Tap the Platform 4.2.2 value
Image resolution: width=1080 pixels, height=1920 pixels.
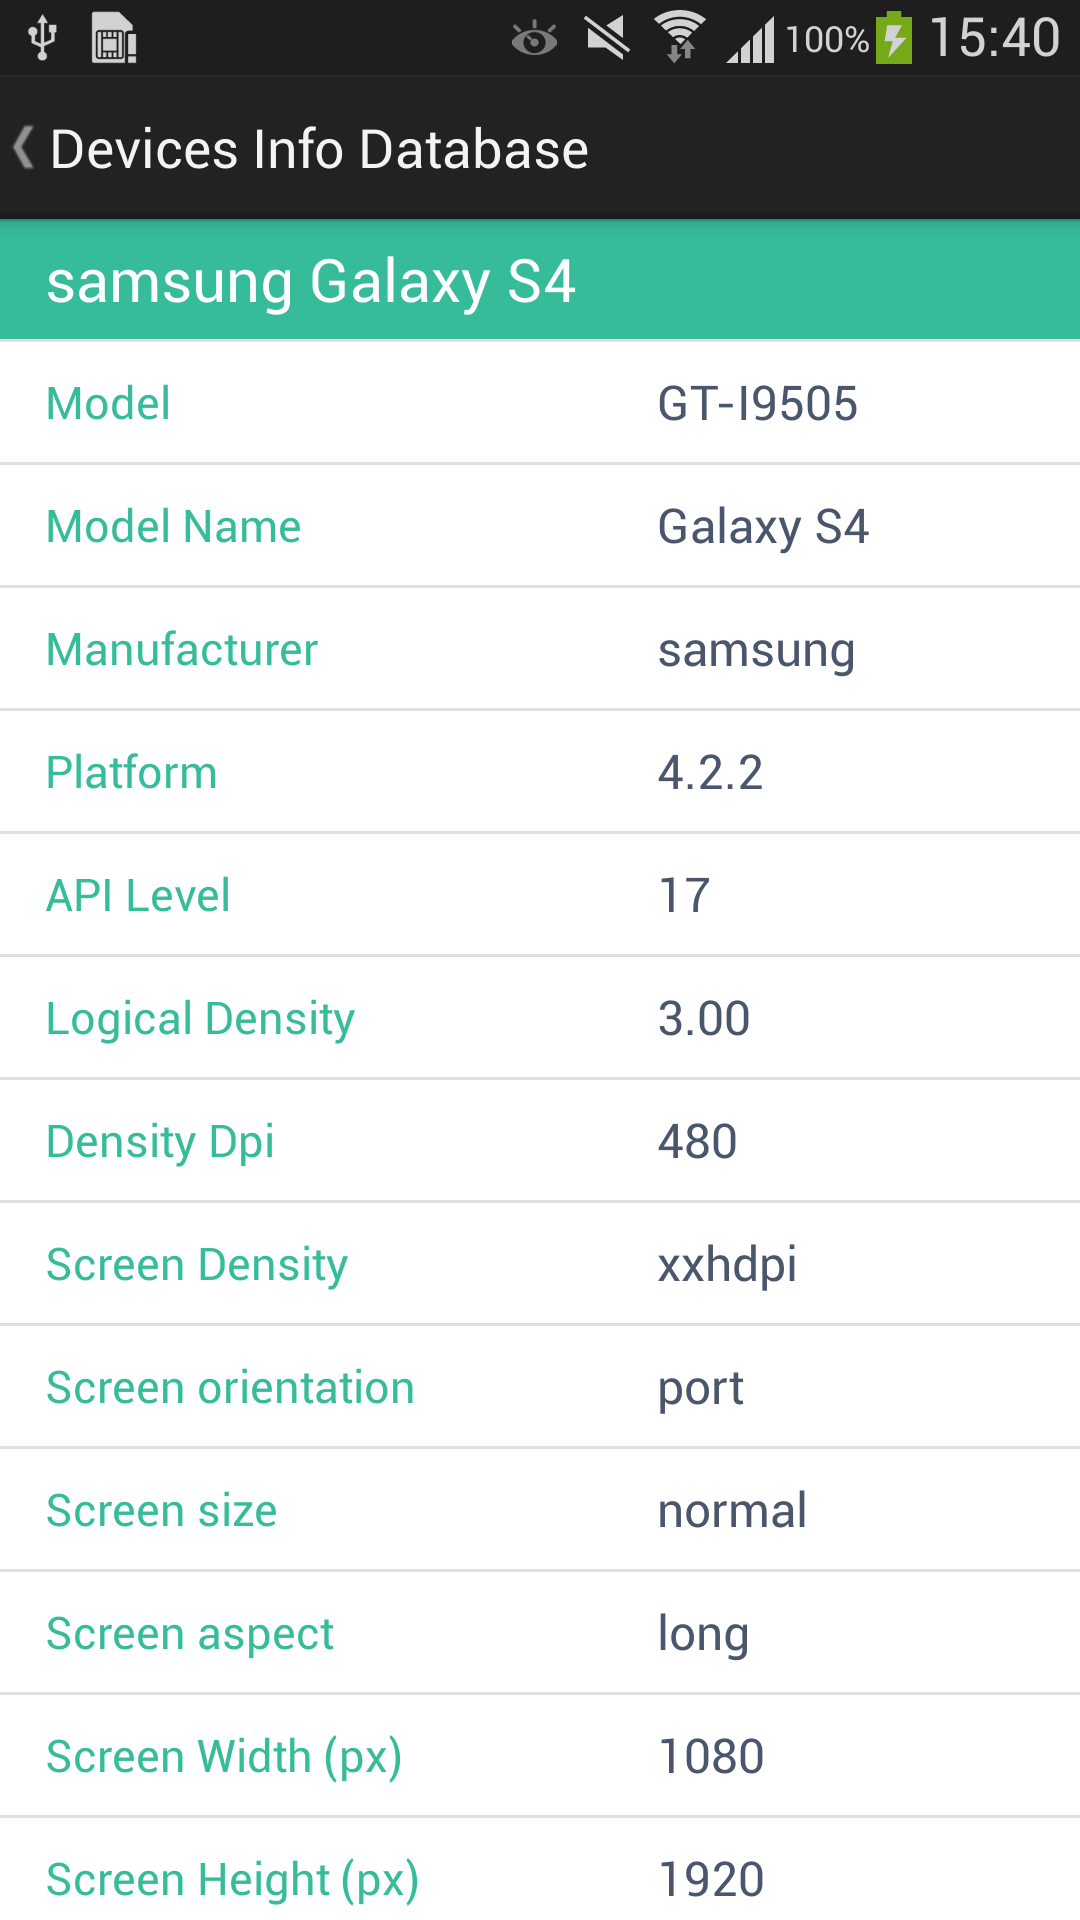click(x=540, y=772)
